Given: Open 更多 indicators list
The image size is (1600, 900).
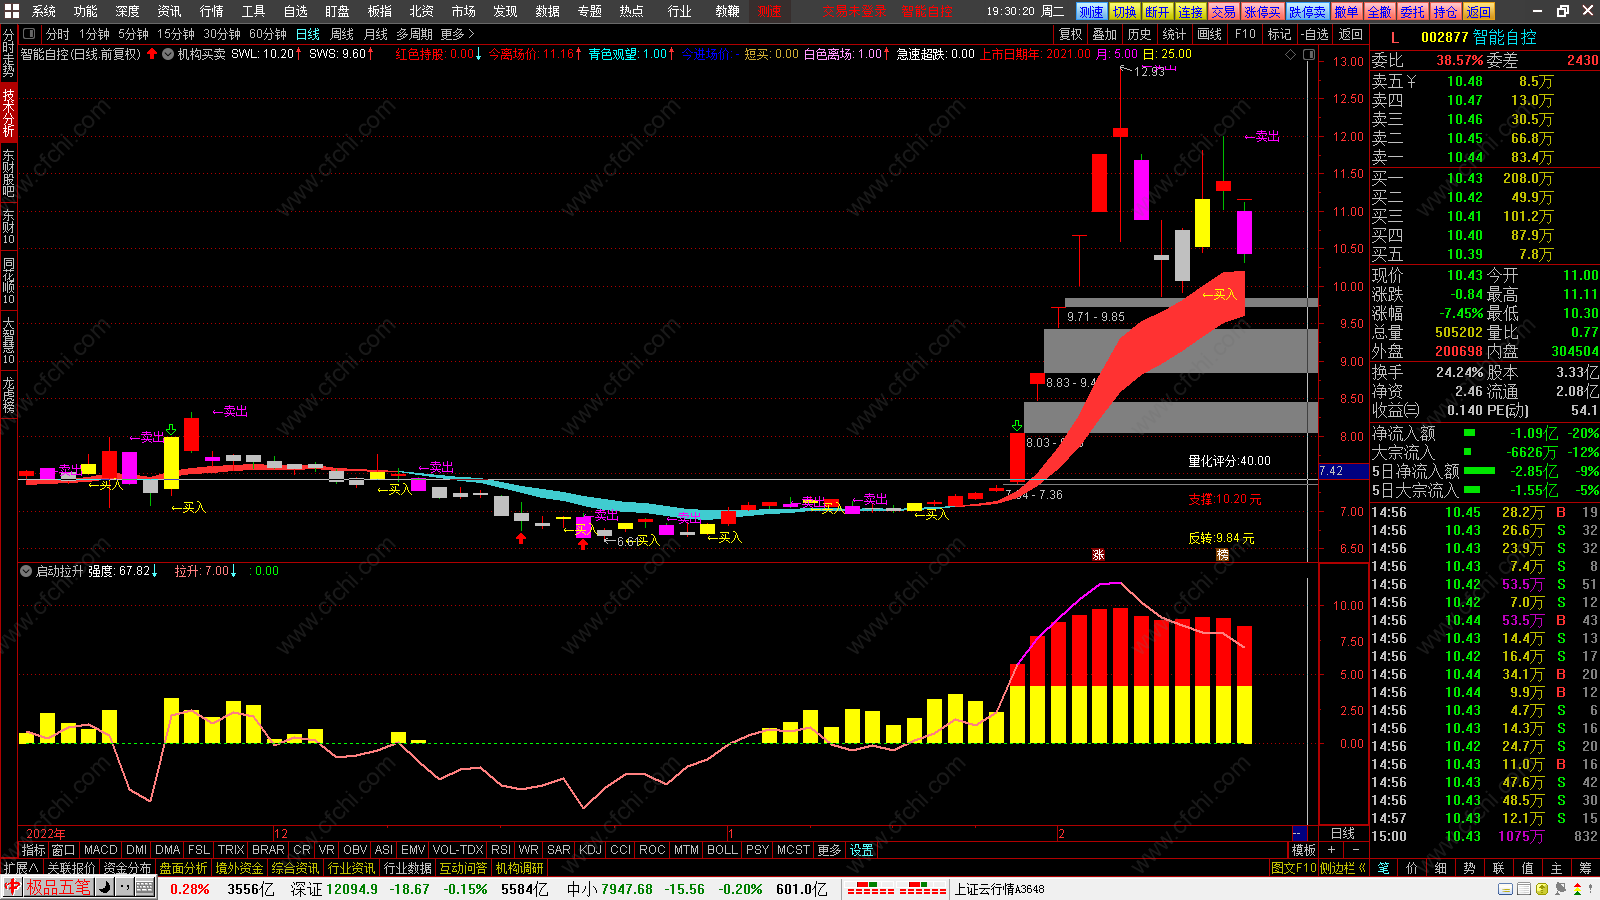Looking at the screenshot, I should click(829, 850).
